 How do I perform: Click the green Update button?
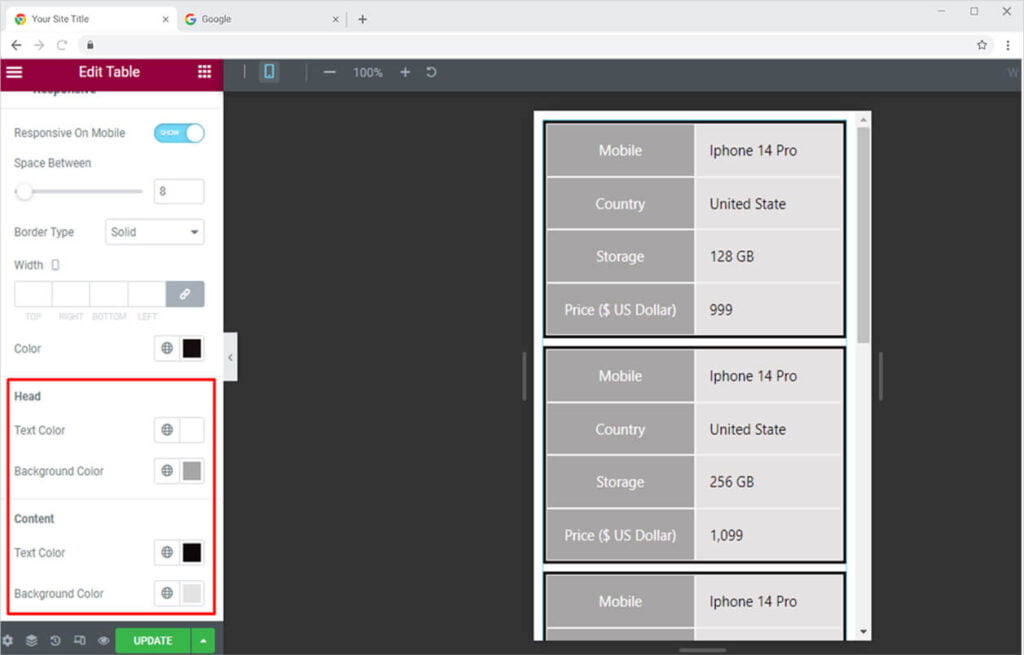pyautogui.click(x=153, y=640)
